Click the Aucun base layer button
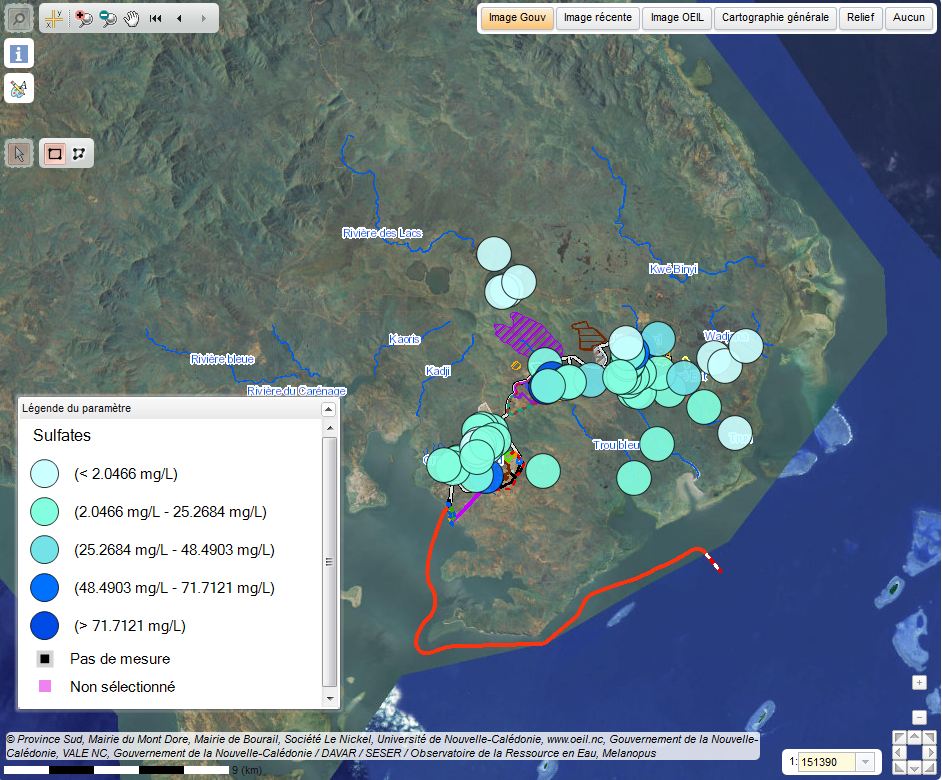942x780 pixels. click(908, 18)
